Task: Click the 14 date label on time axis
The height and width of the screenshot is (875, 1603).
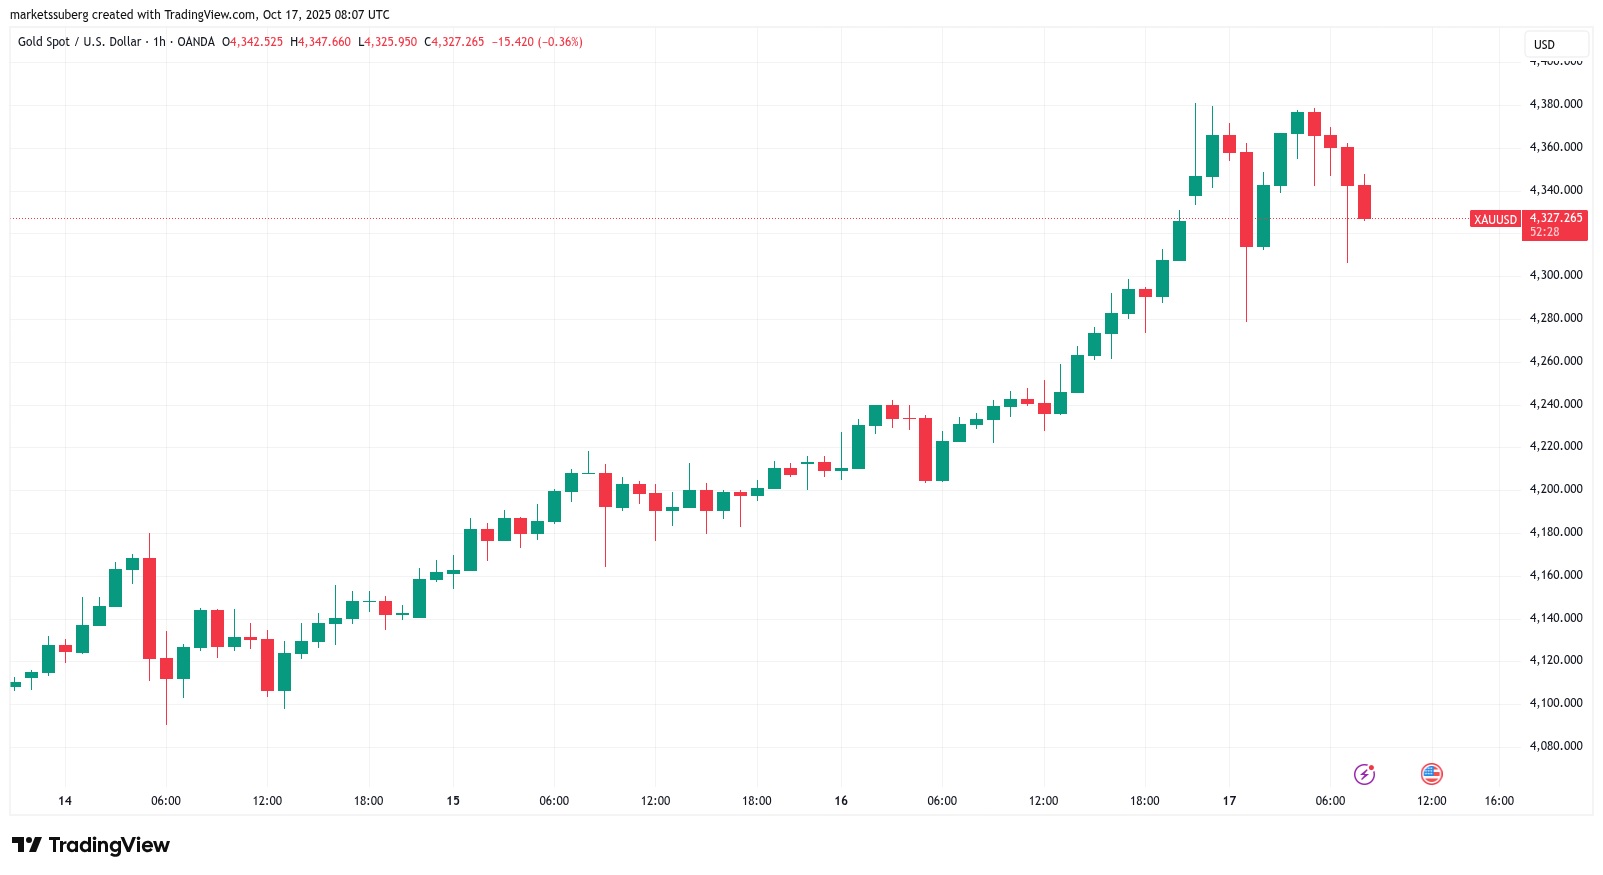Action: tap(65, 801)
